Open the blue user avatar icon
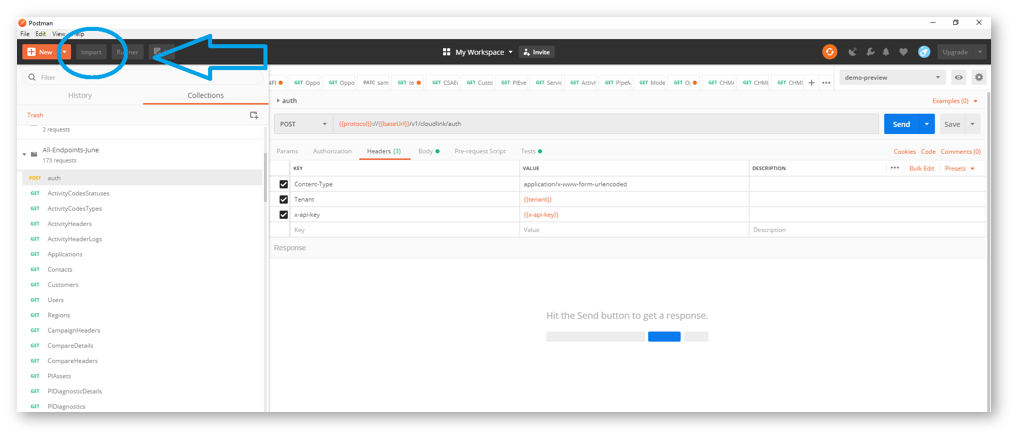The width and height of the screenshot is (1017, 438). click(924, 52)
